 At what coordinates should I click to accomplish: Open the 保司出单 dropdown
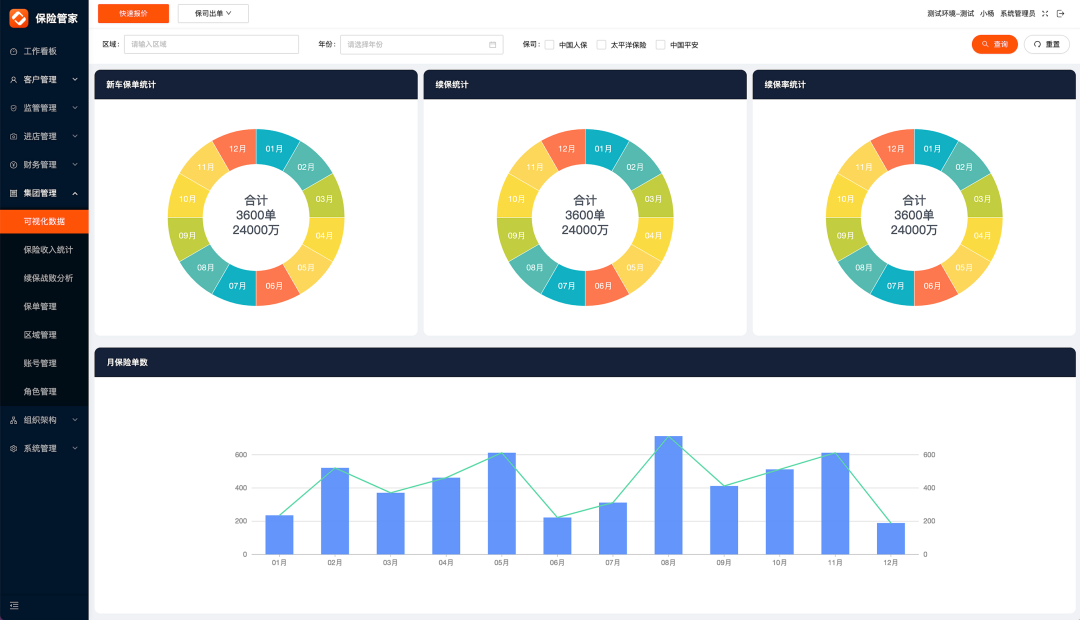213,13
